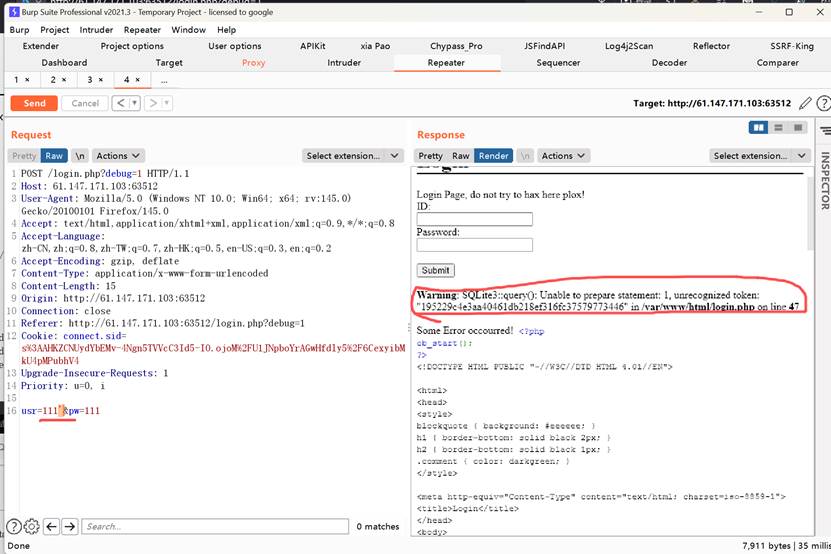Viewport: 831px width, 554px height.
Task: Open the Project menu
Action: [x=55, y=30]
